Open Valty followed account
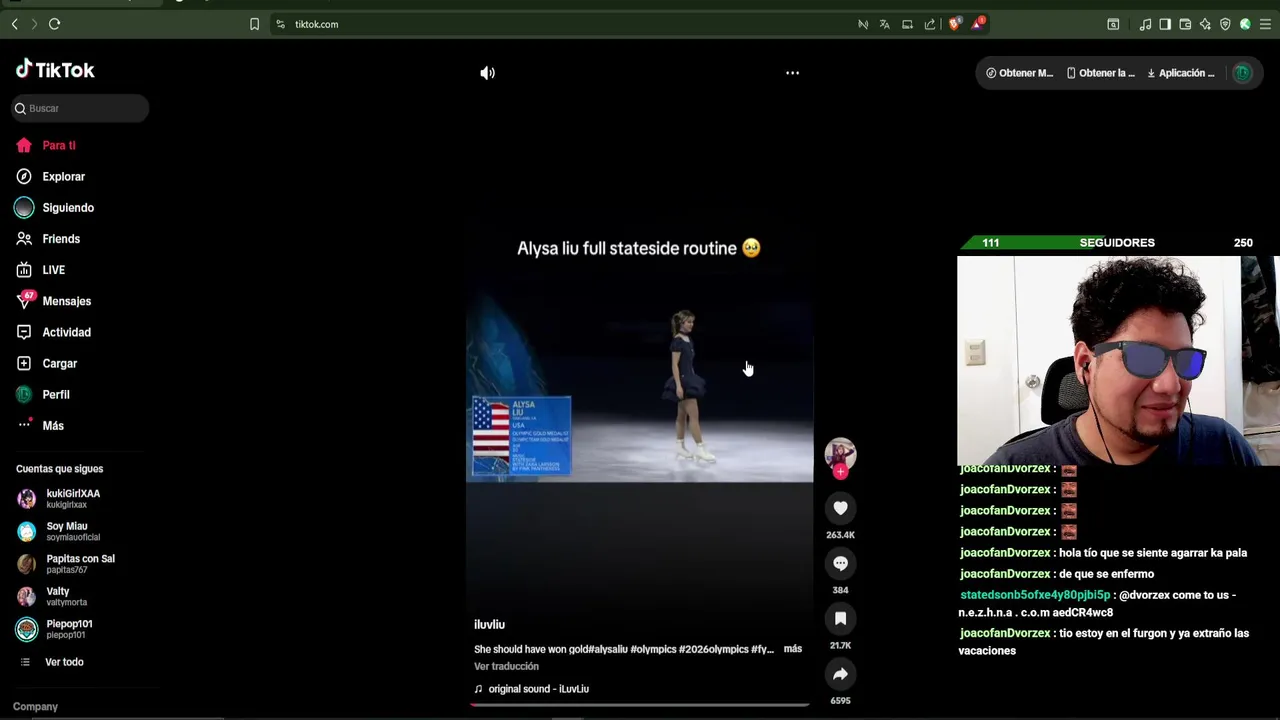Image resolution: width=1280 pixels, height=720 pixels. tap(52, 596)
